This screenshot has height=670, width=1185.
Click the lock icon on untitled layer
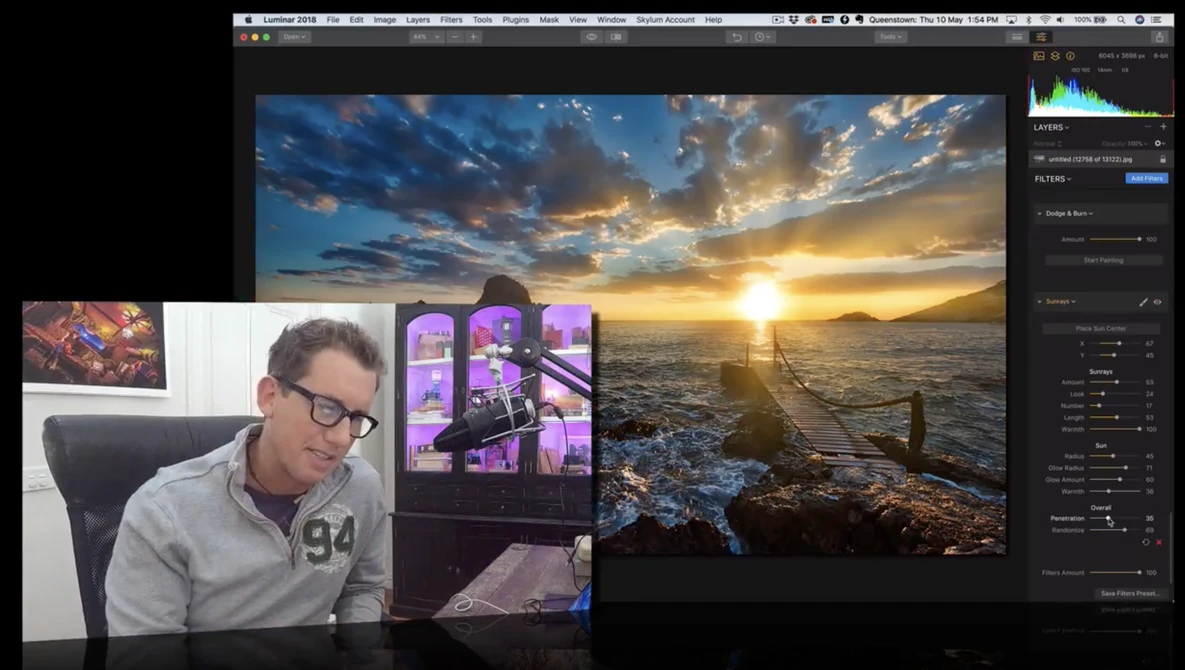[1162, 159]
